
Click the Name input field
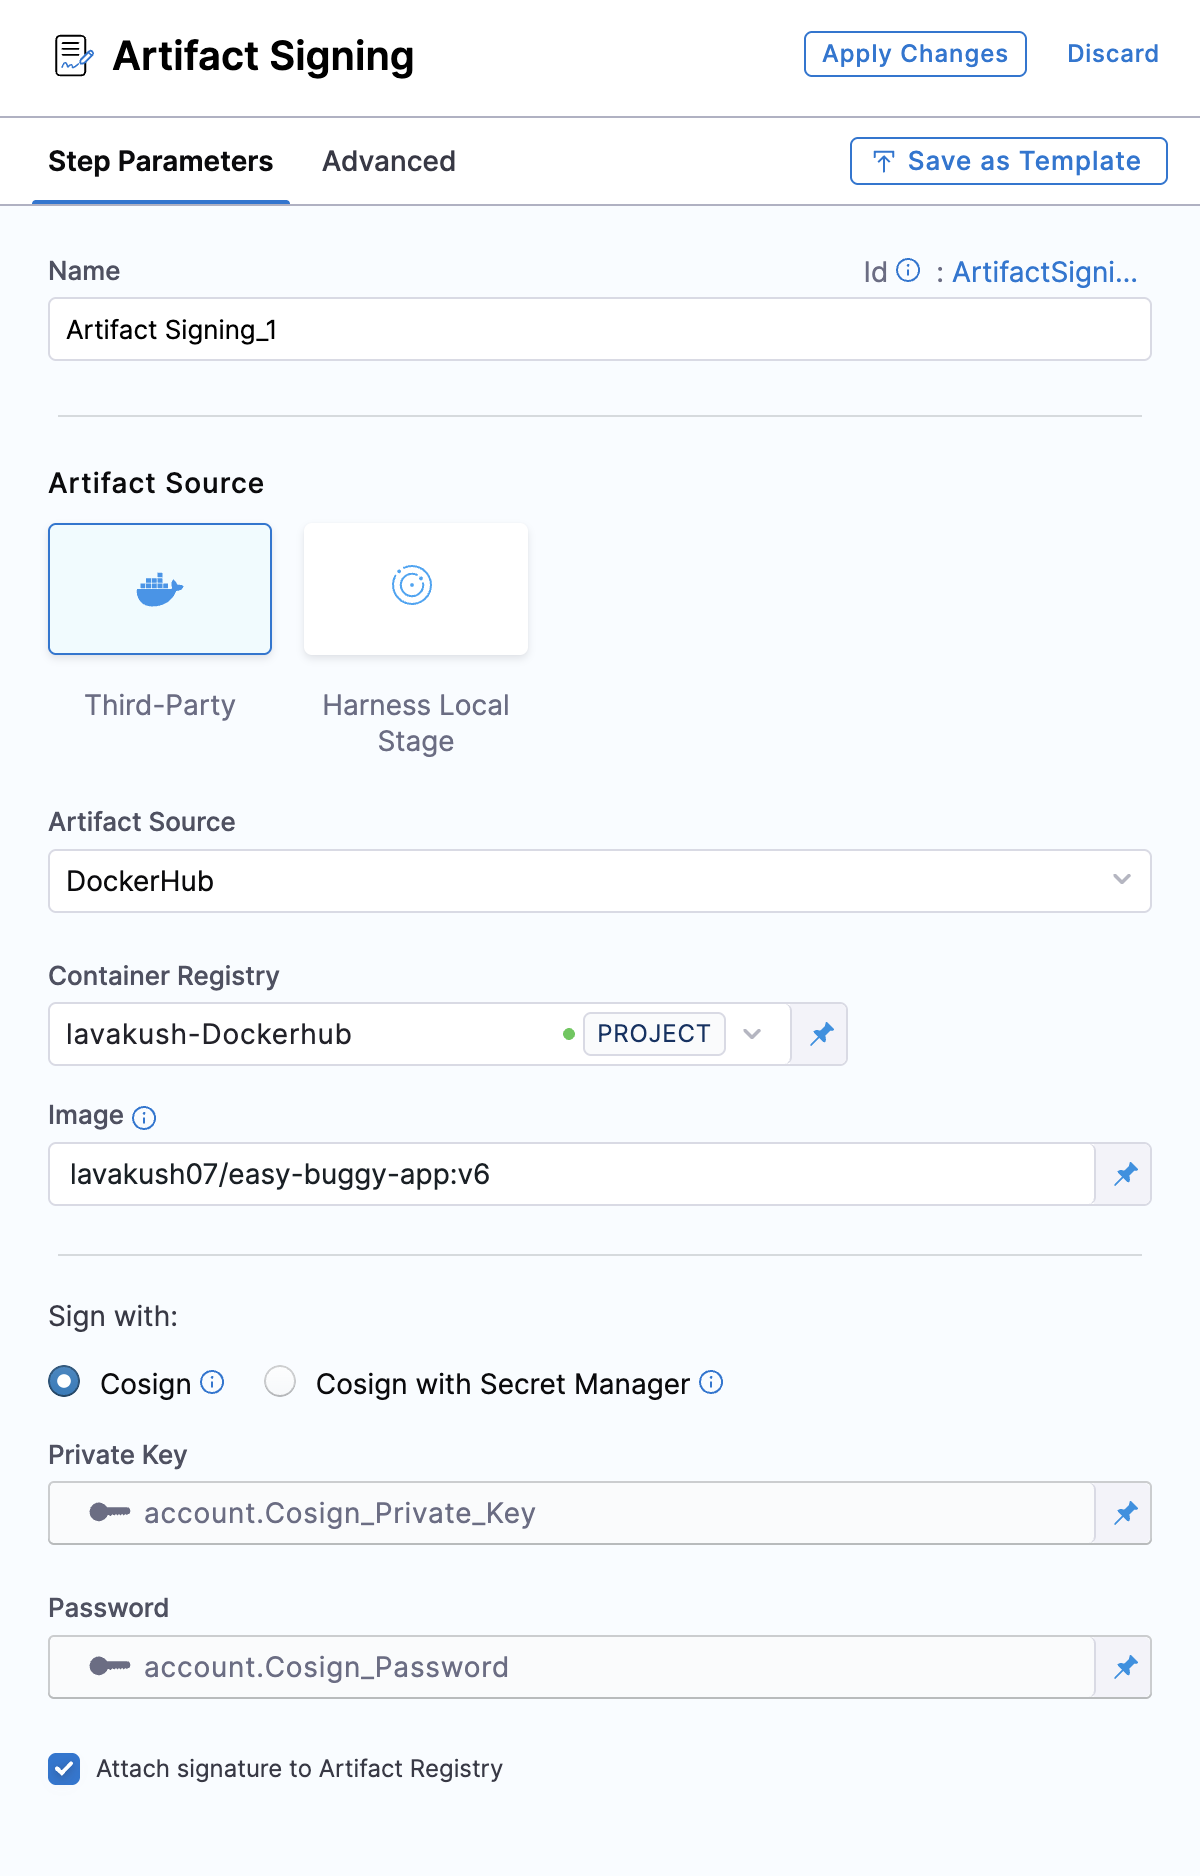(x=599, y=330)
